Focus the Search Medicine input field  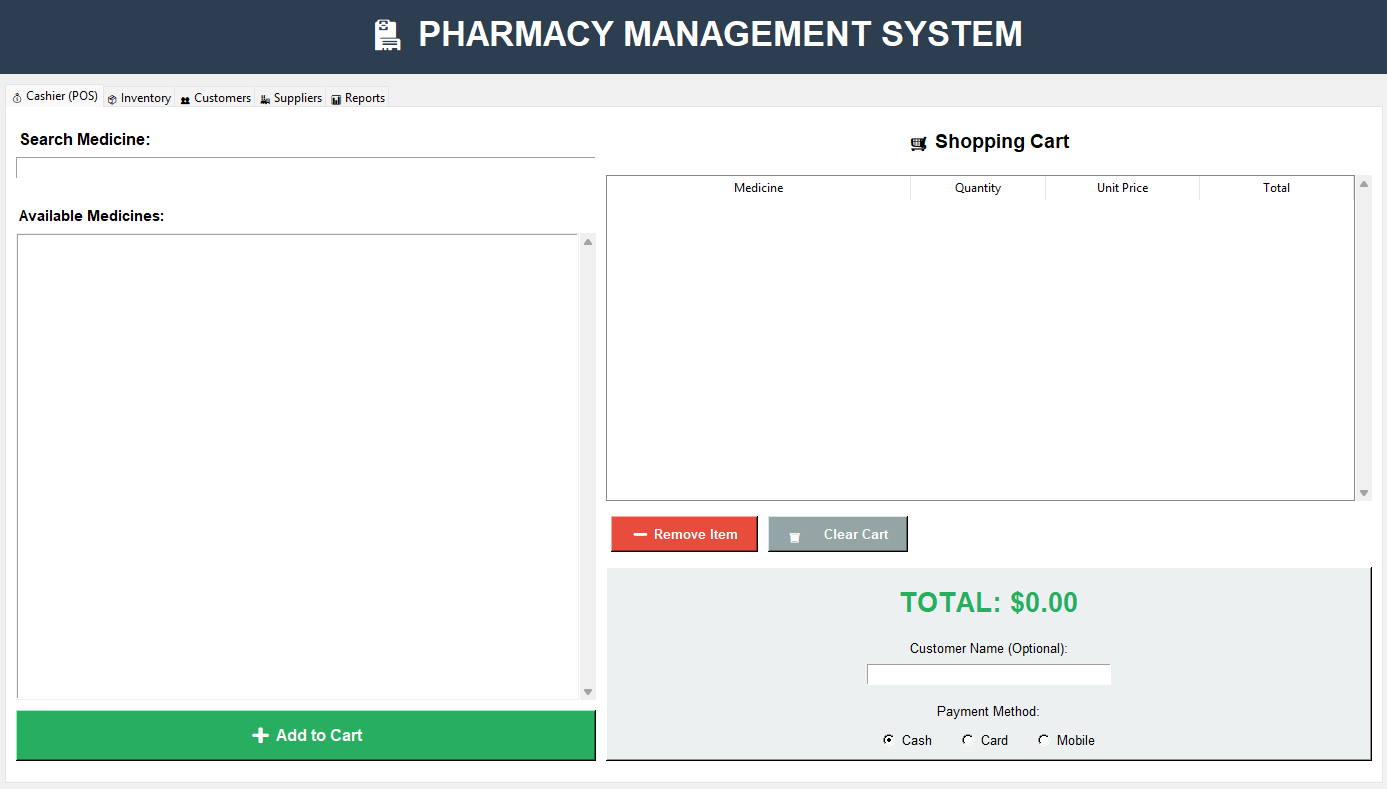(305, 168)
